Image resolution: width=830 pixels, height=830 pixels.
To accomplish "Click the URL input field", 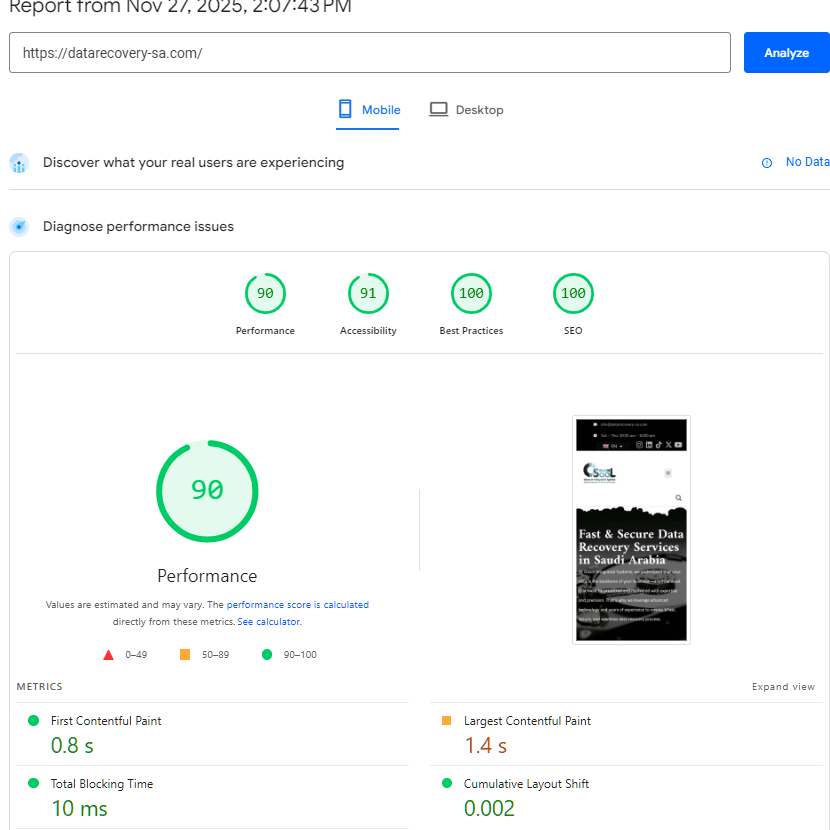I will tap(370, 53).
